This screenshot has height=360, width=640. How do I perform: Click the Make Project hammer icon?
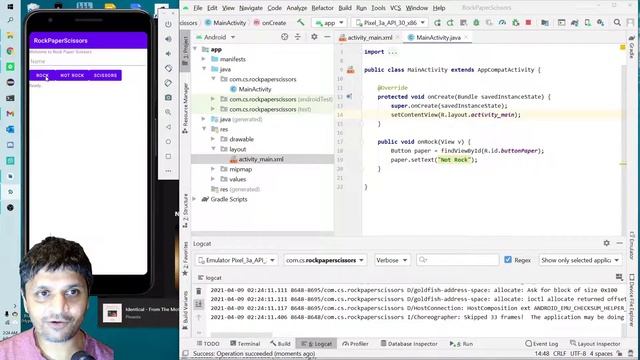tap(301, 22)
